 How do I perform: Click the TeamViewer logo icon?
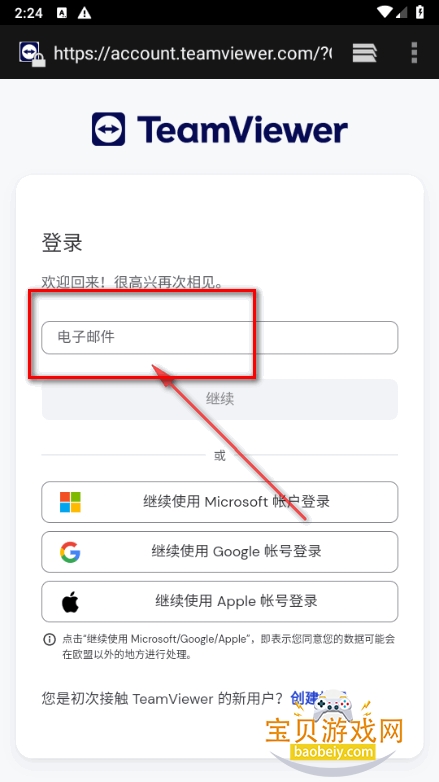pos(108,129)
